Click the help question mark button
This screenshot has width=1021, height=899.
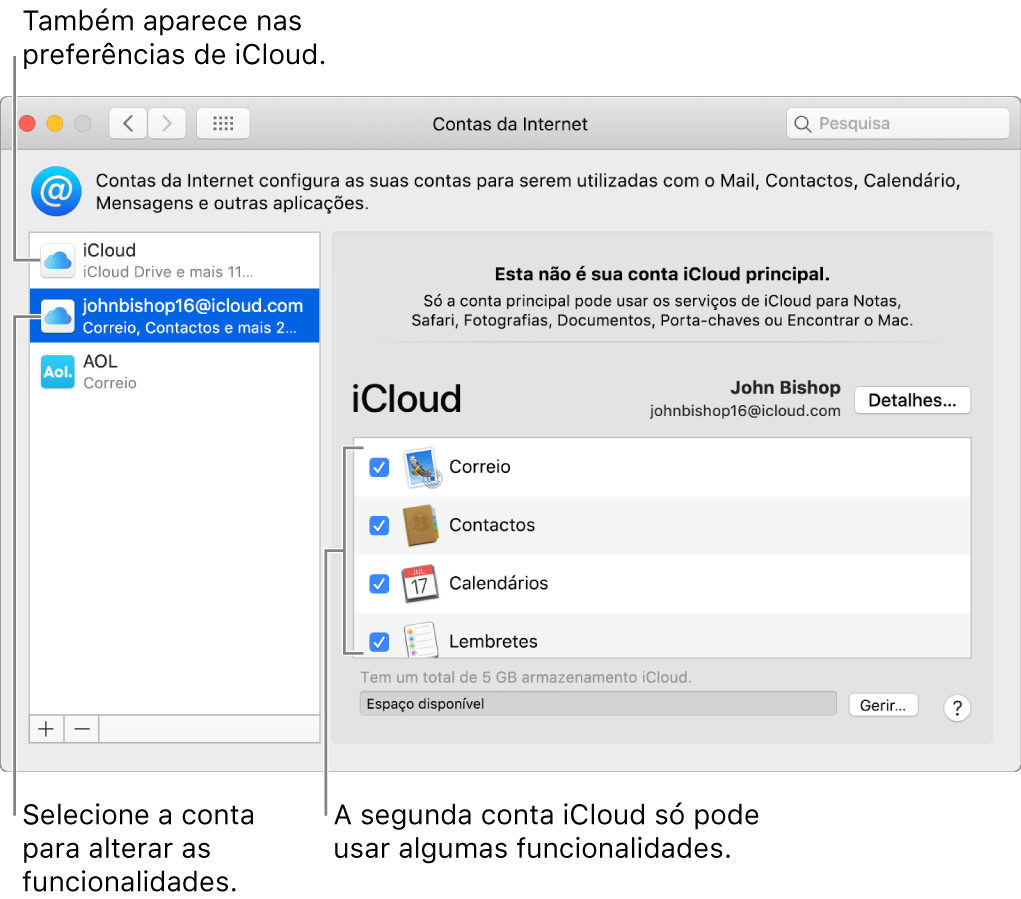[x=957, y=707]
